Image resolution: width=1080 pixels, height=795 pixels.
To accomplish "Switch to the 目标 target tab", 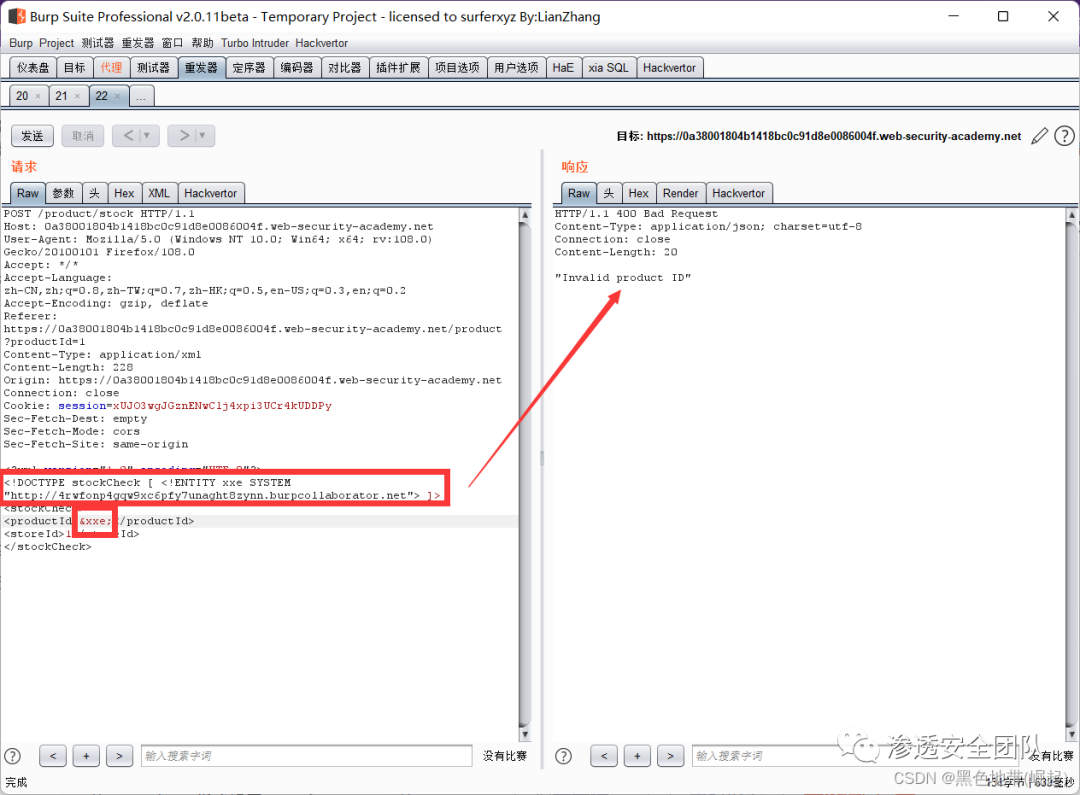I will pos(74,68).
